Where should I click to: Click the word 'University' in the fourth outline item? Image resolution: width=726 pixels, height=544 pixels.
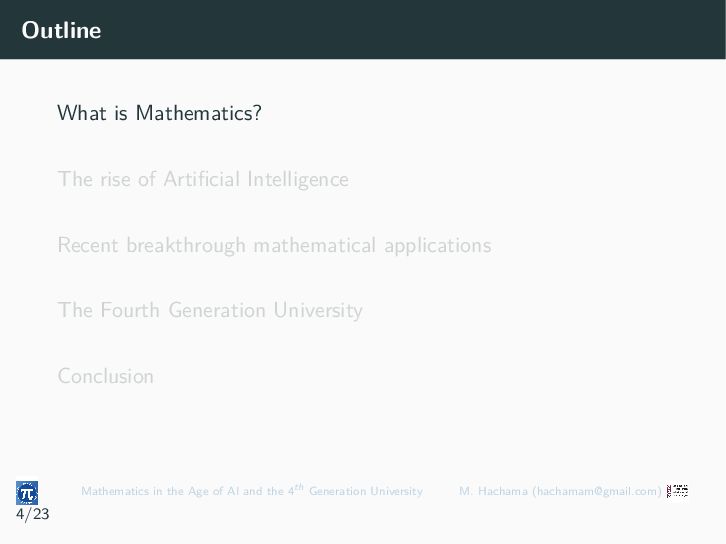click(x=318, y=311)
